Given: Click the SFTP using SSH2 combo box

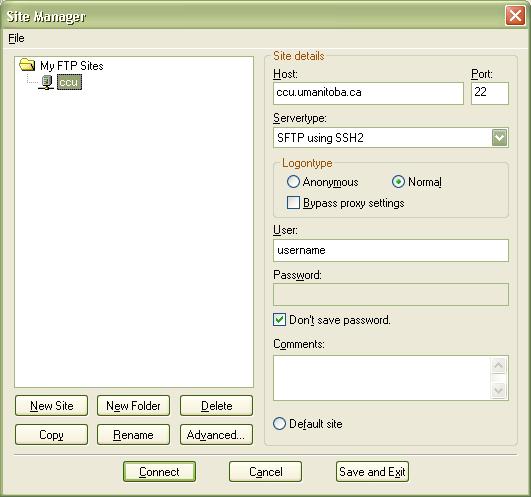Looking at the screenshot, I should [x=390, y=137].
